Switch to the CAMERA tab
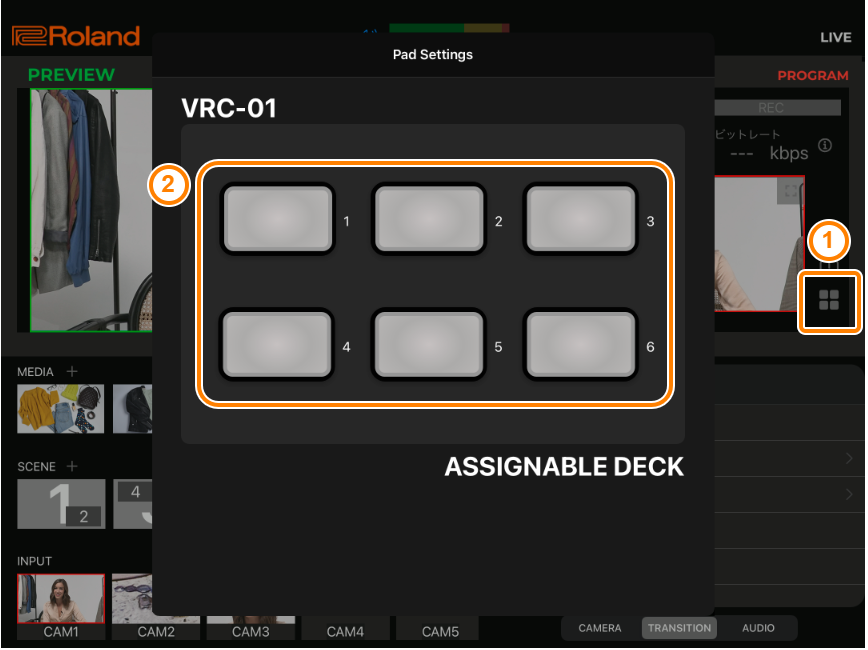Viewport: 868px width, 650px height. tap(600, 628)
